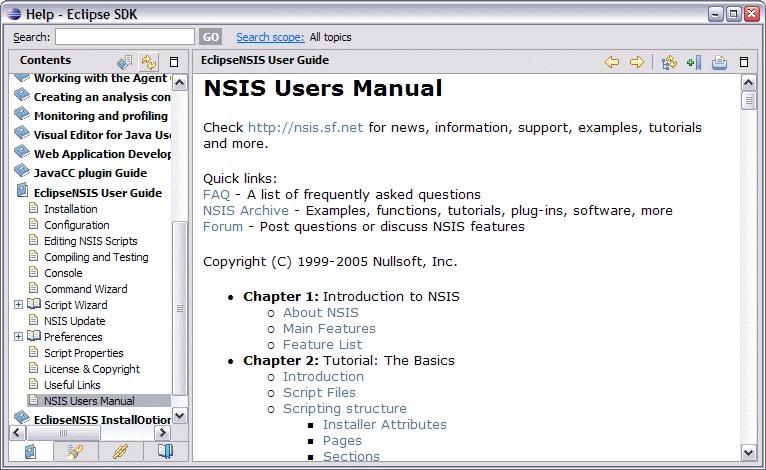
Task: Print the current help page
Action: point(718,62)
